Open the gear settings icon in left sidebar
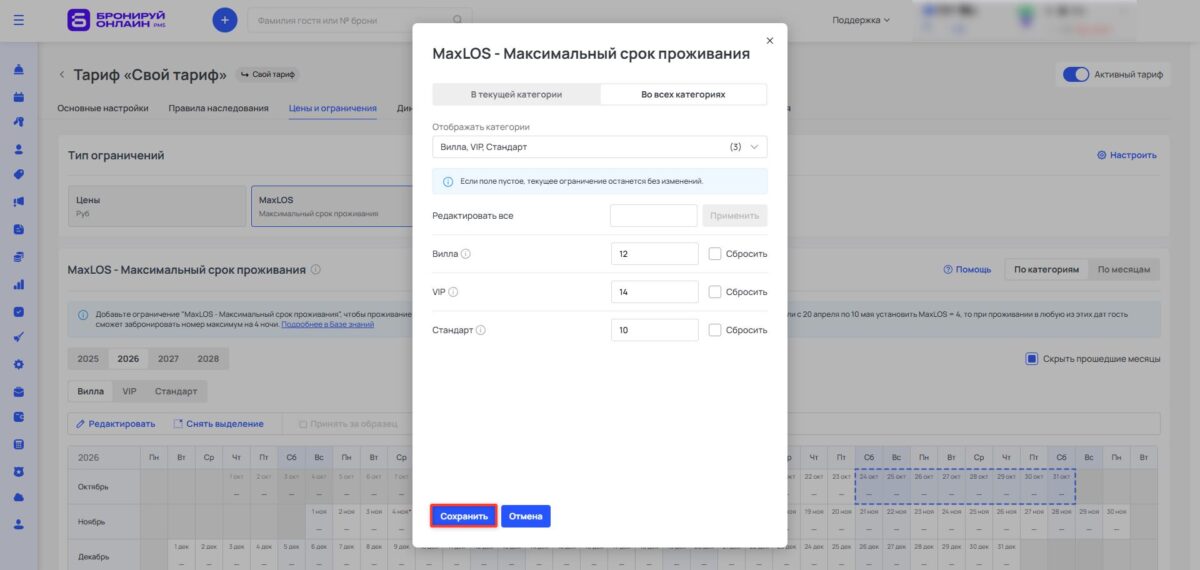This screenshot has width=1200, height=570. [19, 364]
